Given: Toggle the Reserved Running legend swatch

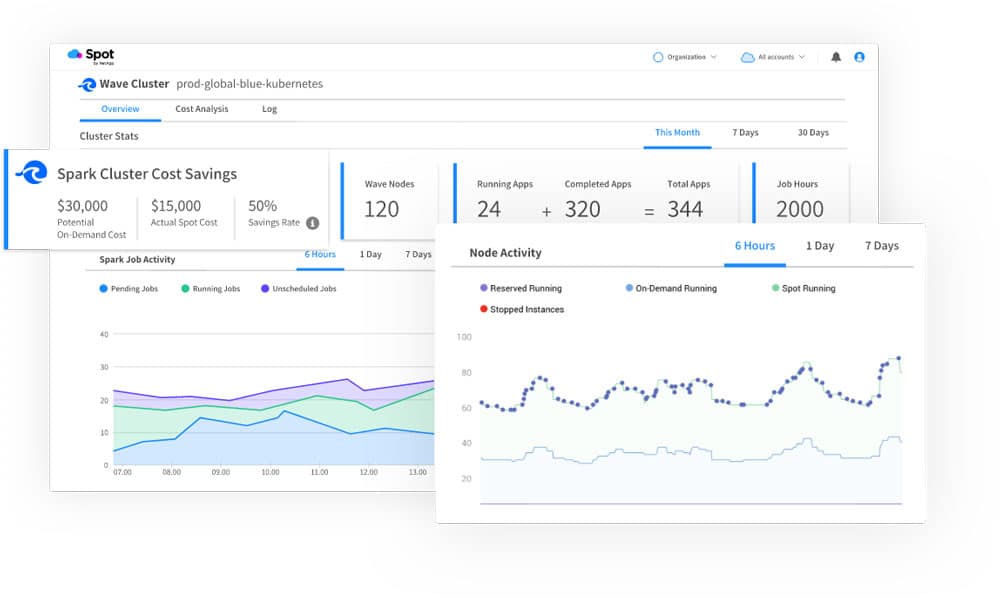Looking at the screenshot, I should pos(483,288).
